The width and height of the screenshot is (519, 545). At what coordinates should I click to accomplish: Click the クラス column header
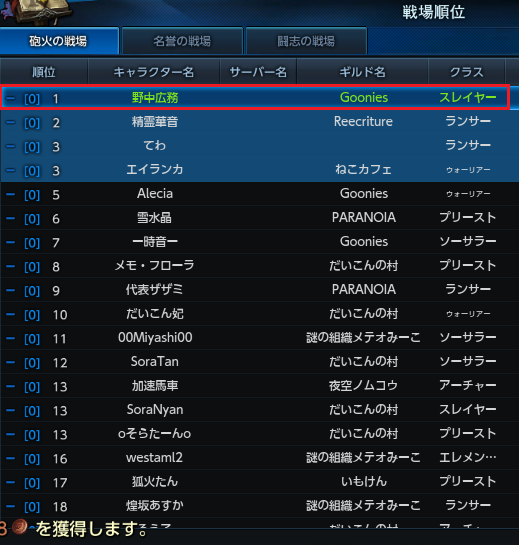467,72
